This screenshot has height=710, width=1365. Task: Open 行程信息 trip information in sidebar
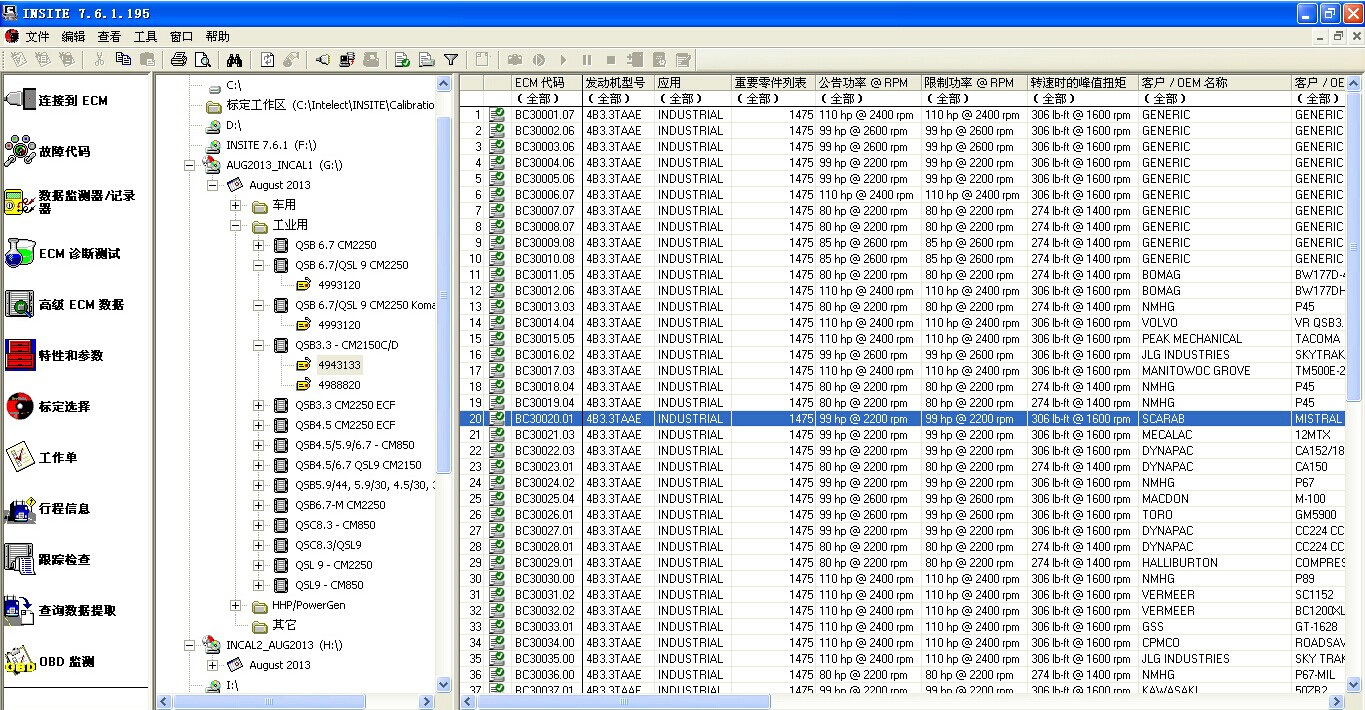[x=48, y=509]
